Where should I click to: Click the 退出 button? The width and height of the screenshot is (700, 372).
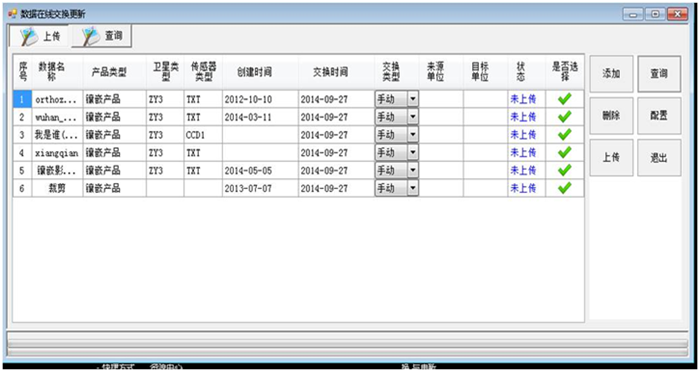tap(659, 158)
